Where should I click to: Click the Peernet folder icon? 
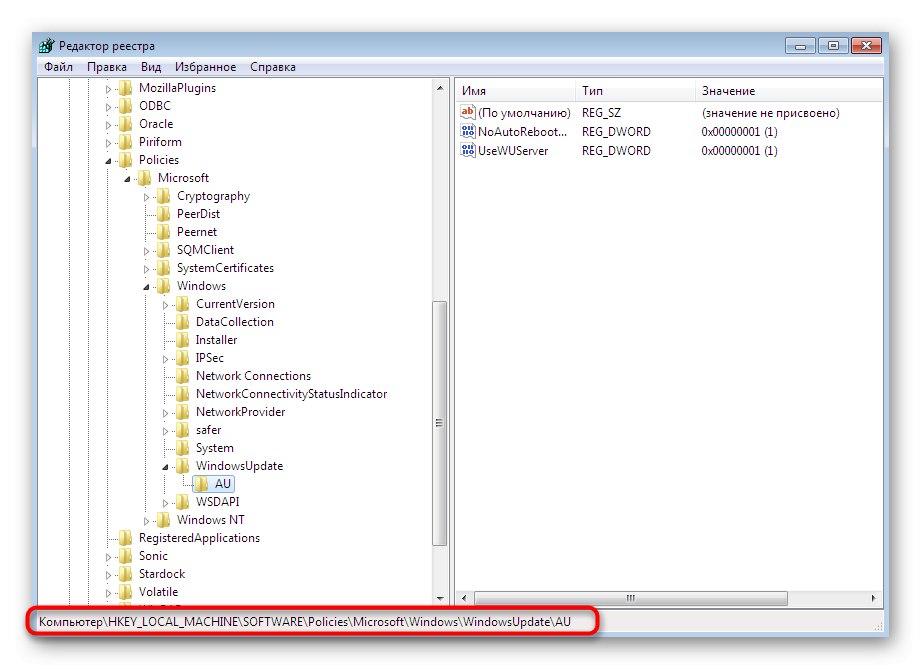tap(163, 232)
